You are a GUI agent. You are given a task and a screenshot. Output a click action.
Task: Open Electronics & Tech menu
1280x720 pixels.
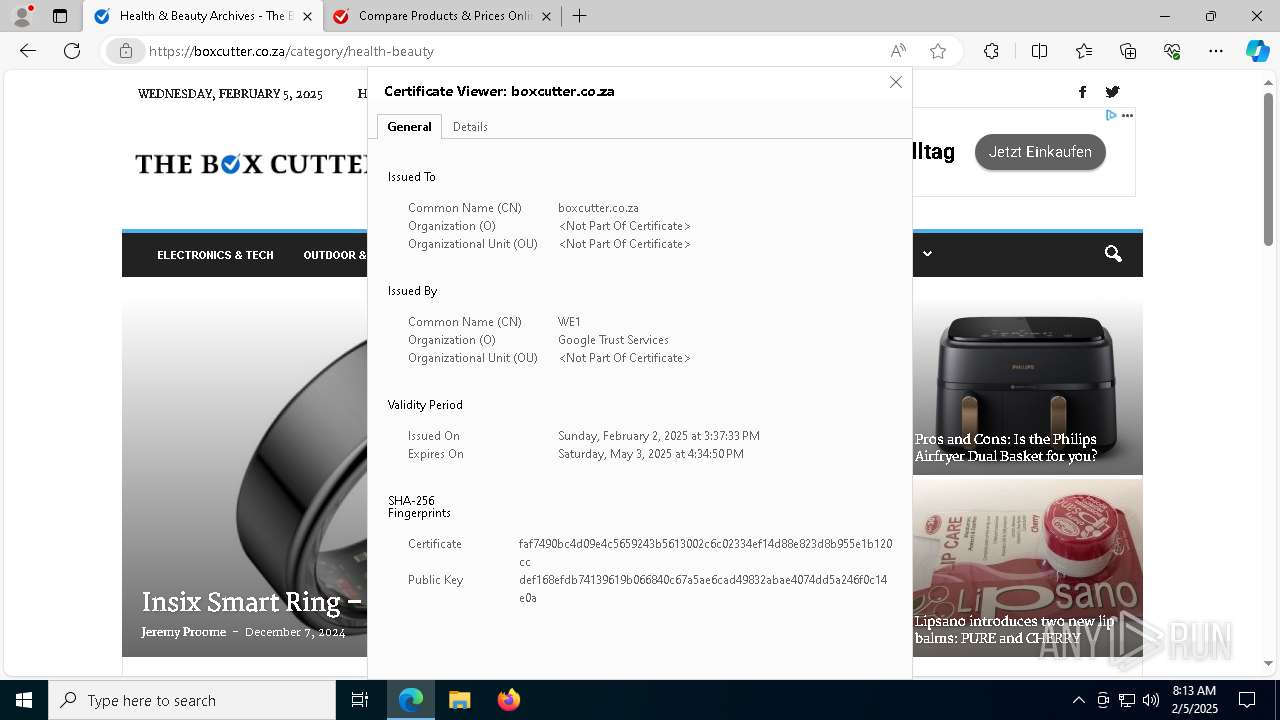tap(215, 255)
